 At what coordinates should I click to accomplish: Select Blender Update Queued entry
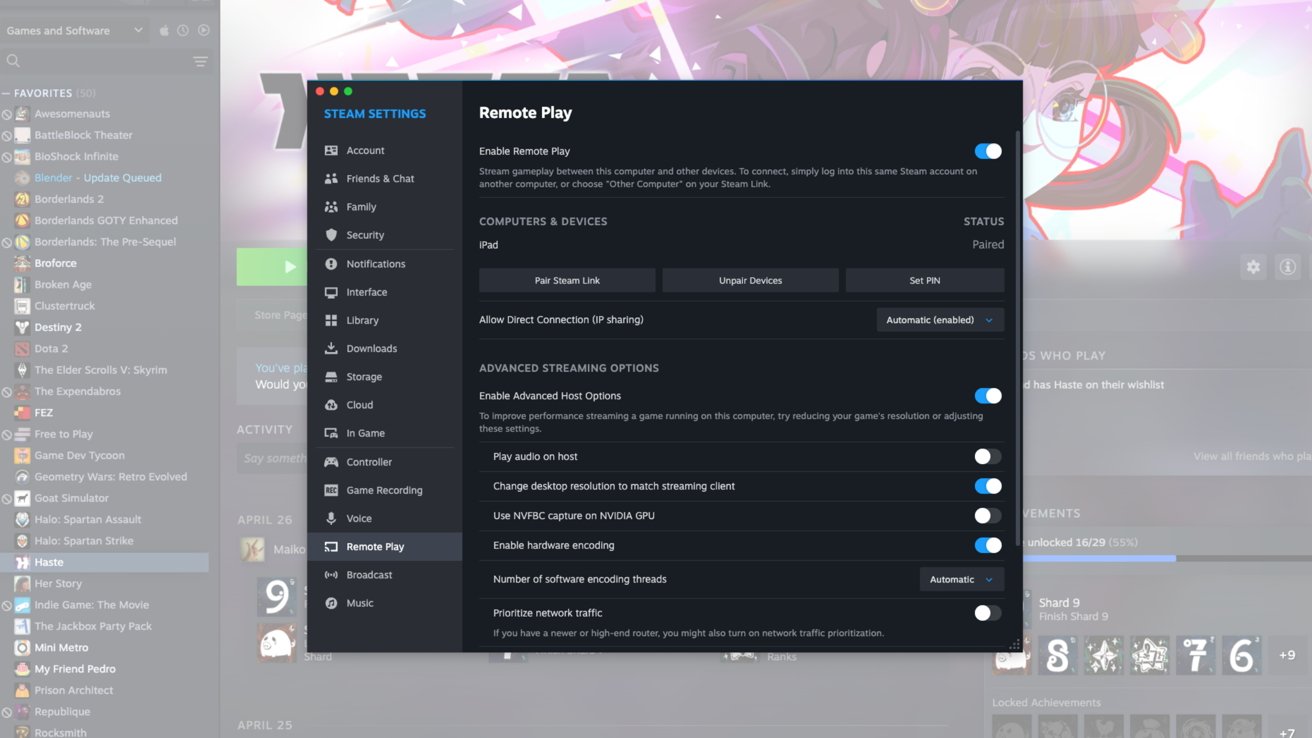pos(98,178)
